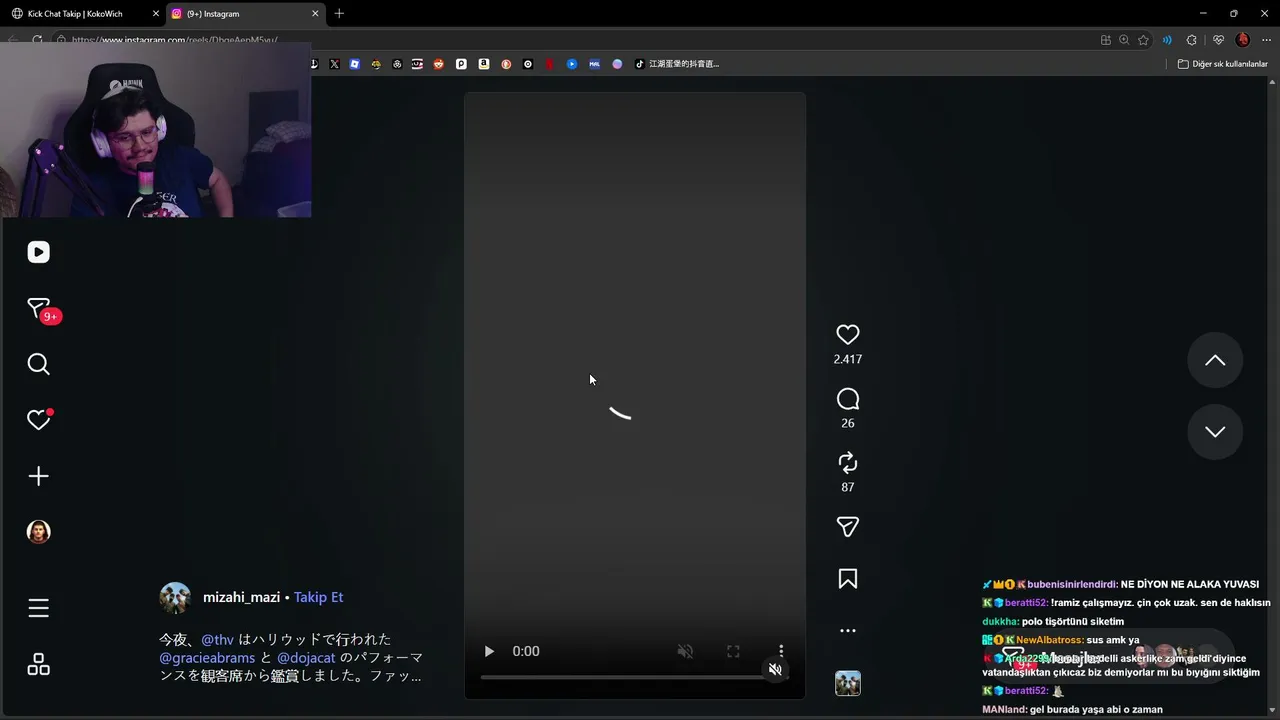Screen dimensions: 1280x720
Task: Add this page to favorites with star
Action: tap(1143, 40)
